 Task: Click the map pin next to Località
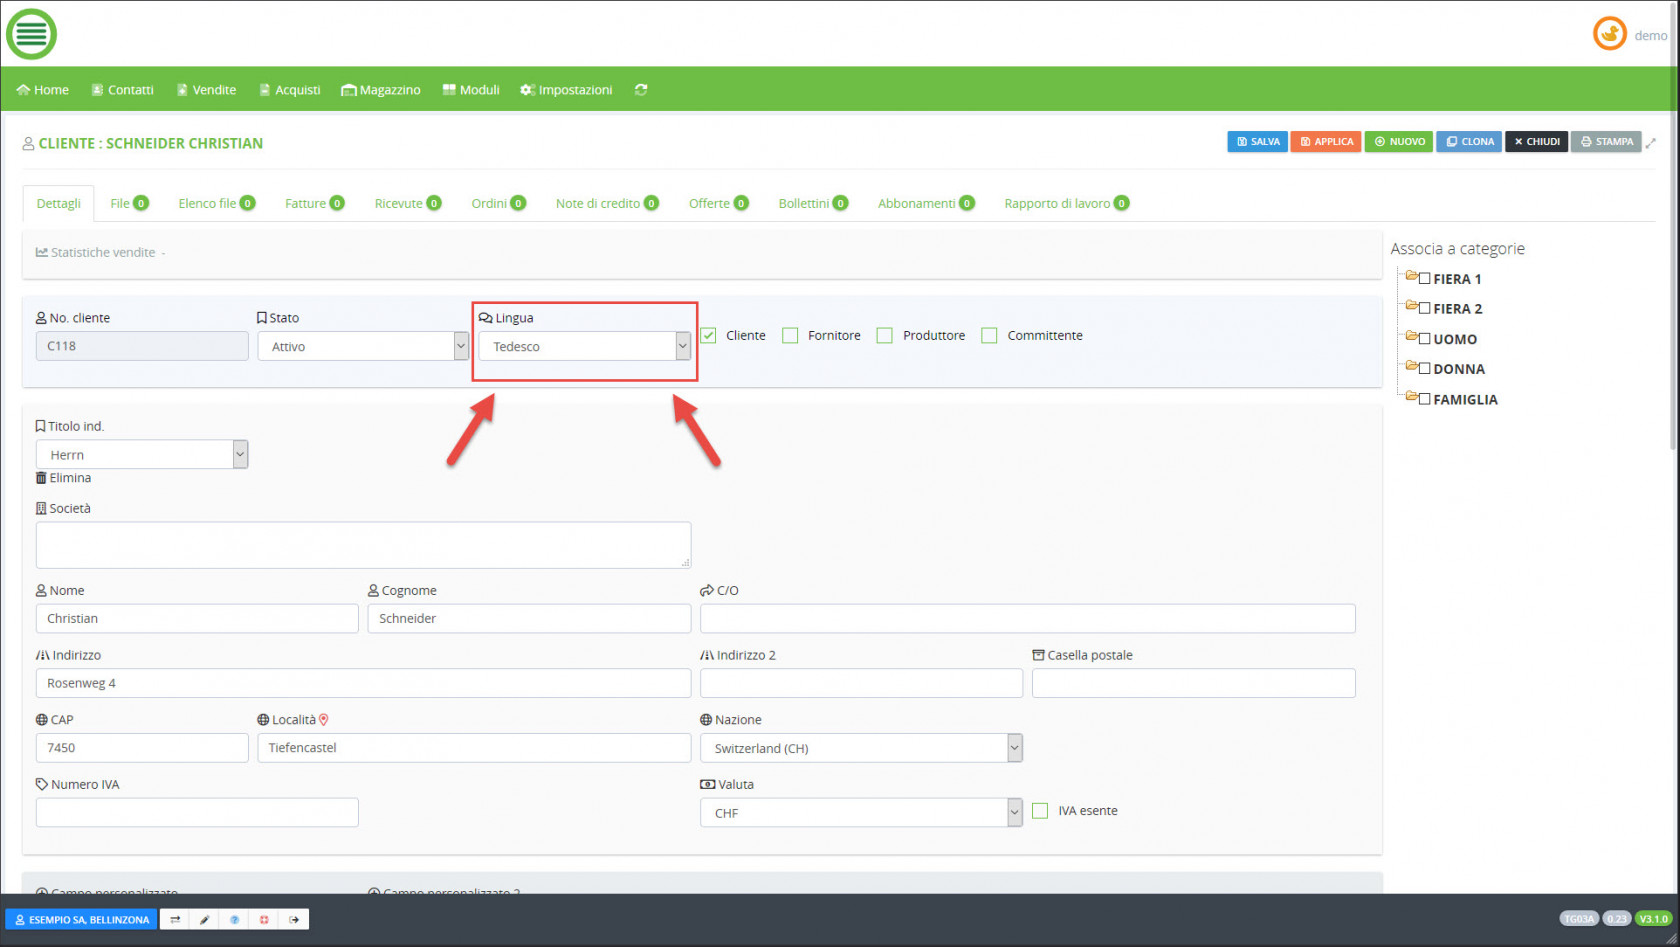tap(324, 720)
